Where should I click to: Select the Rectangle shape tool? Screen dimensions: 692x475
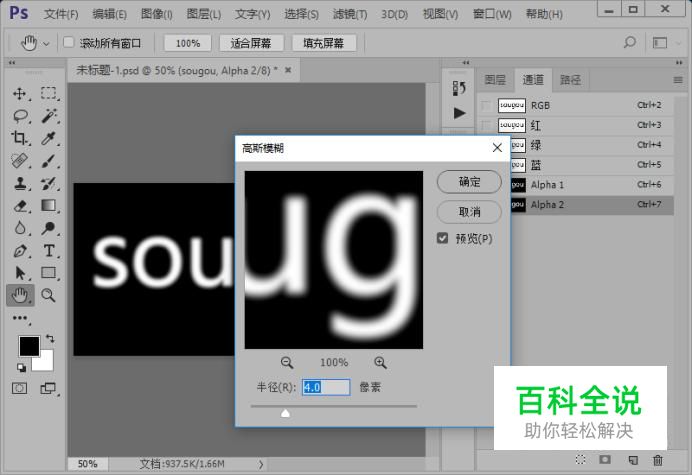(x=48, y=273)
